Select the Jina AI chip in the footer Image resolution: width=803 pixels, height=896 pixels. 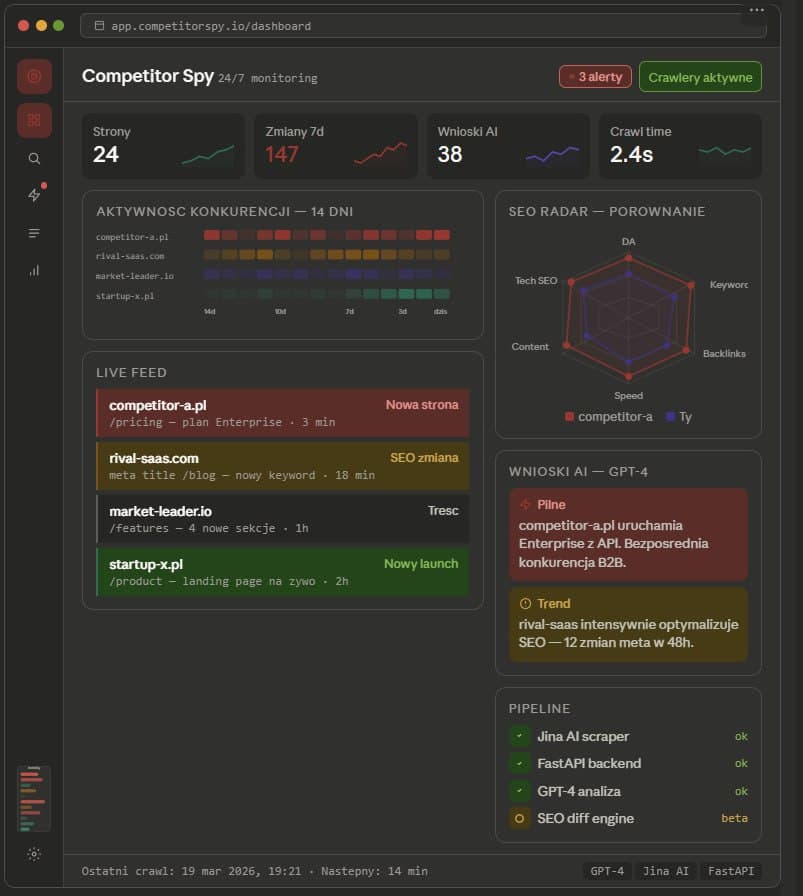pyautogui.click(x=665, y=871)
